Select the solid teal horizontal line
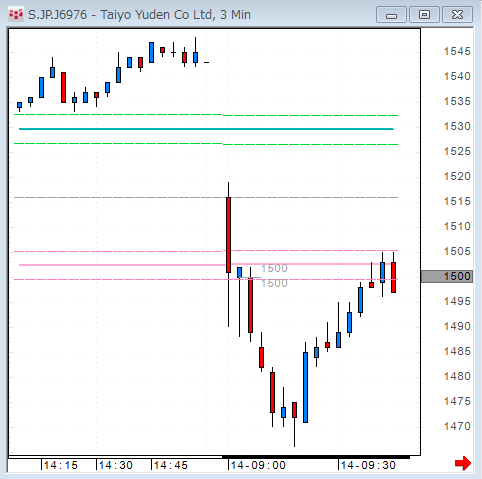 coord(206,129)
